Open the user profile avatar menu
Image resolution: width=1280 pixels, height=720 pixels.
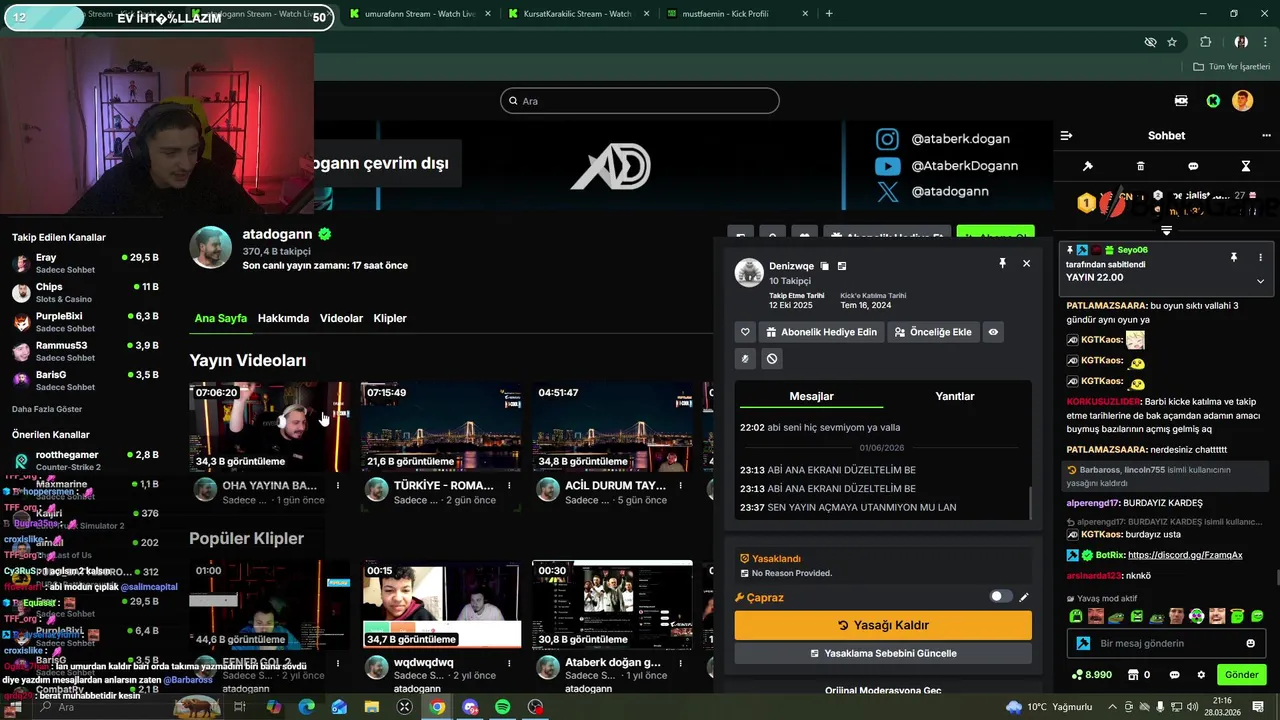pos(1242,101)
